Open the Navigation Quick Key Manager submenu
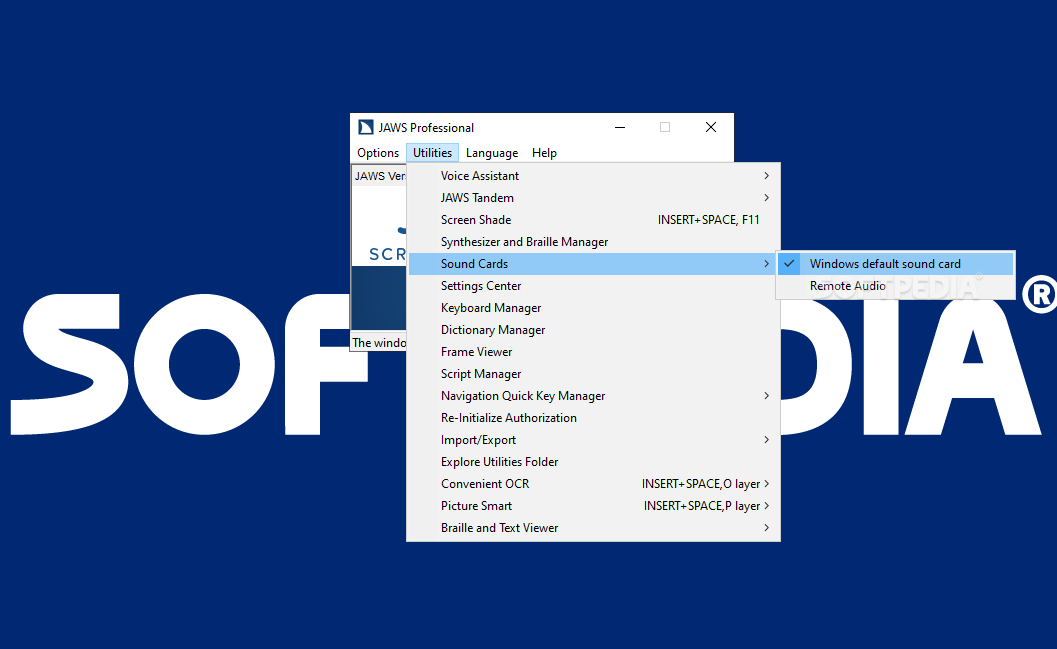Screen dimensions: 1057x649 pos(594,396)
